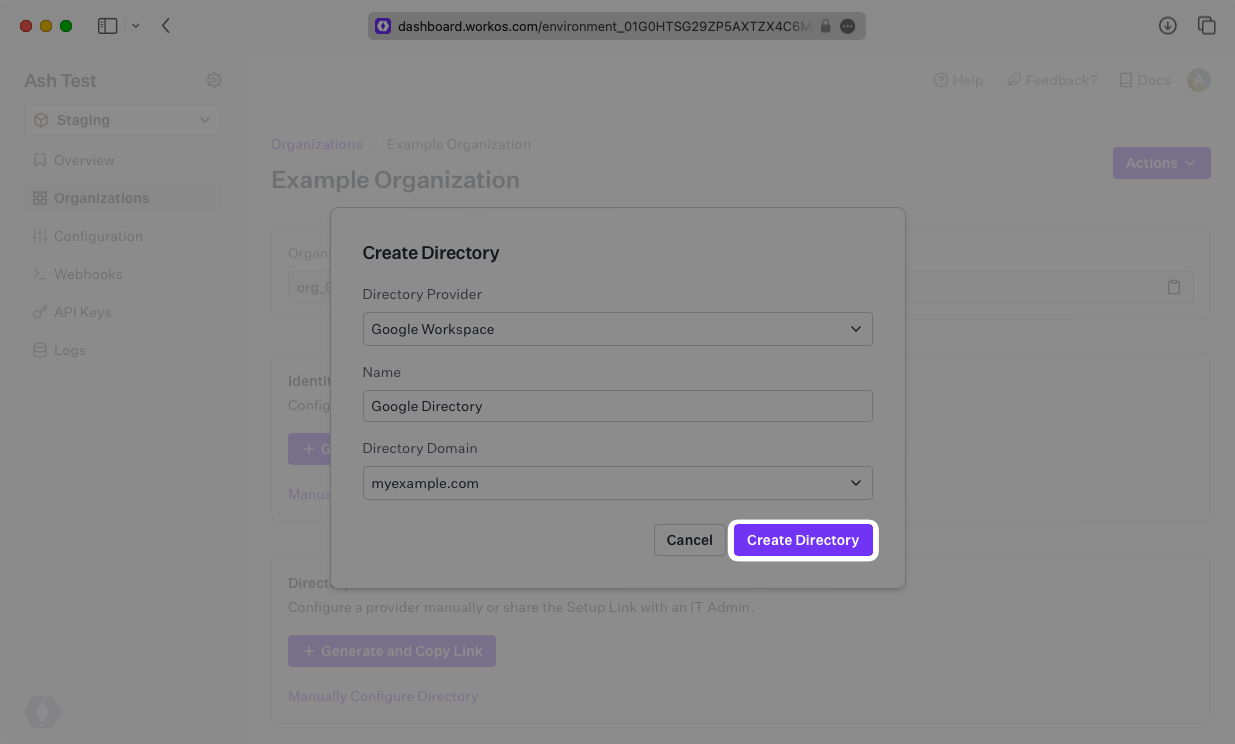Open the address bar more options icon

point(848,27)
